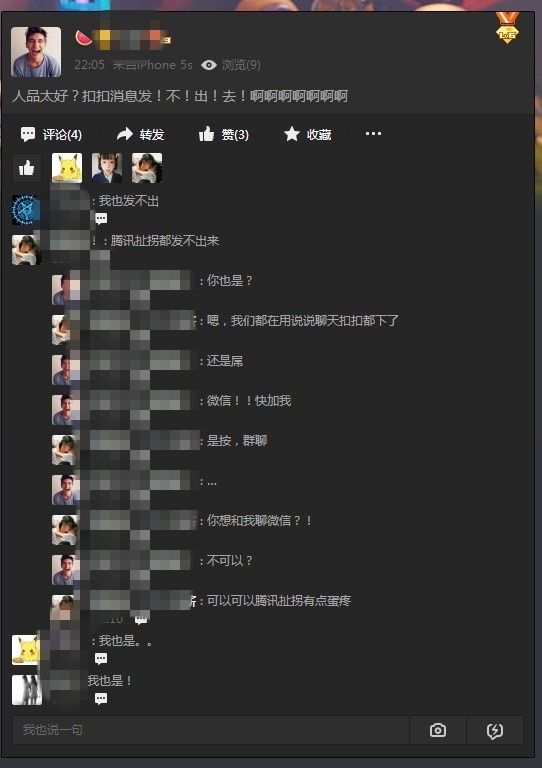
Task: Click the gold LV6 medal badge
Action: point(507,27)
